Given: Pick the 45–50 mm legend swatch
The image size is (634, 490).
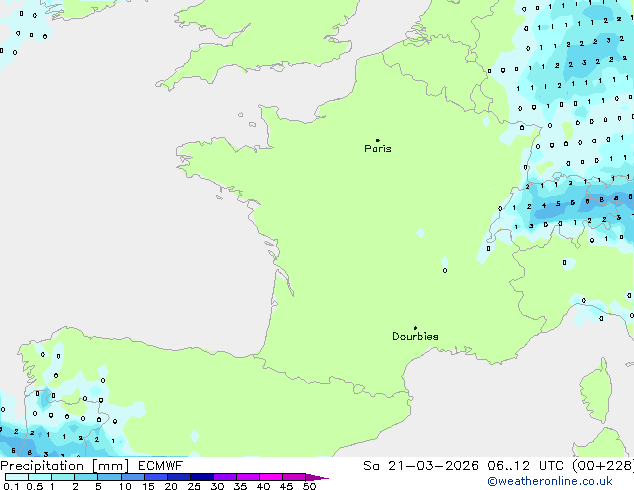Looking at the screenshot, I should coord(294,477).
